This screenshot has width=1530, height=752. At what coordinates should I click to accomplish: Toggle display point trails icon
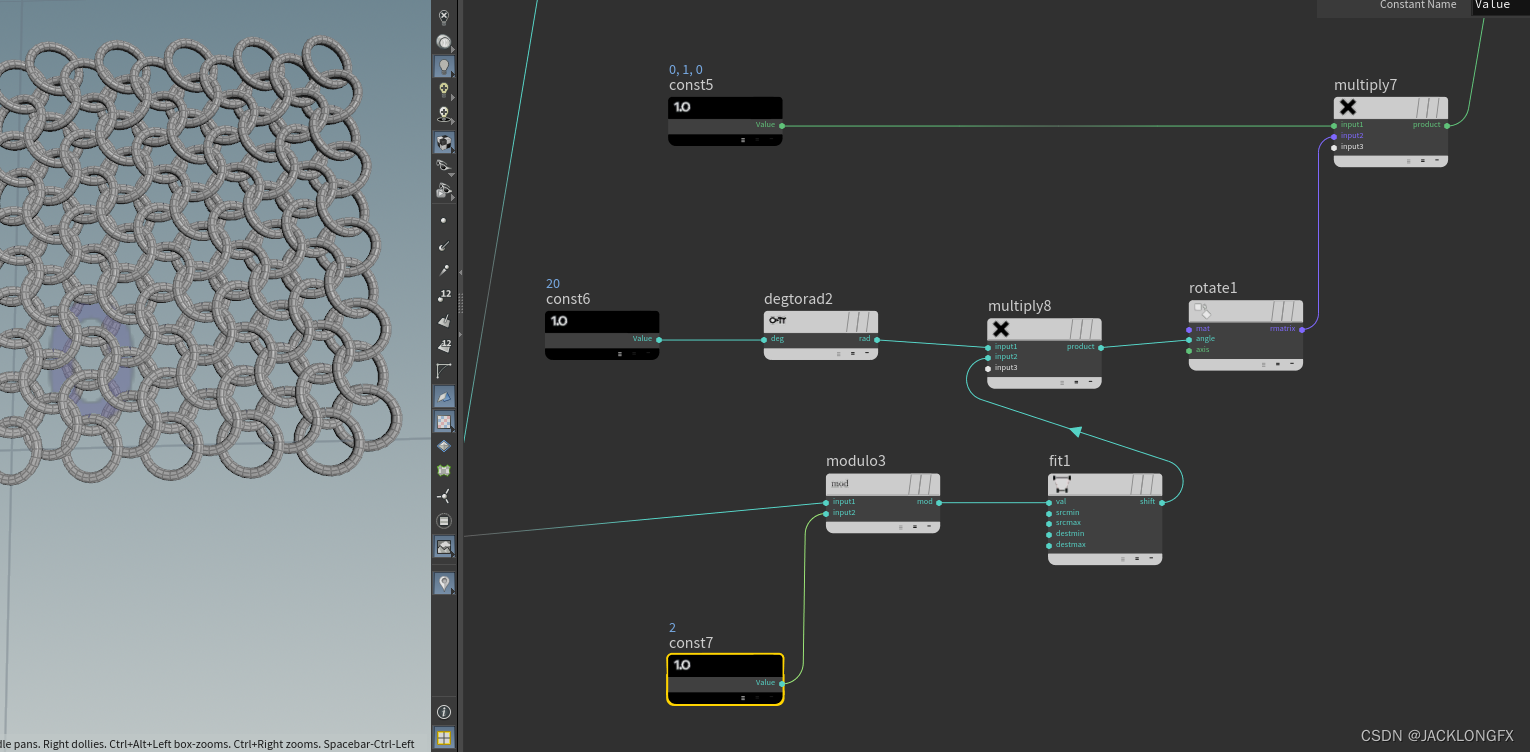[444, 270]
